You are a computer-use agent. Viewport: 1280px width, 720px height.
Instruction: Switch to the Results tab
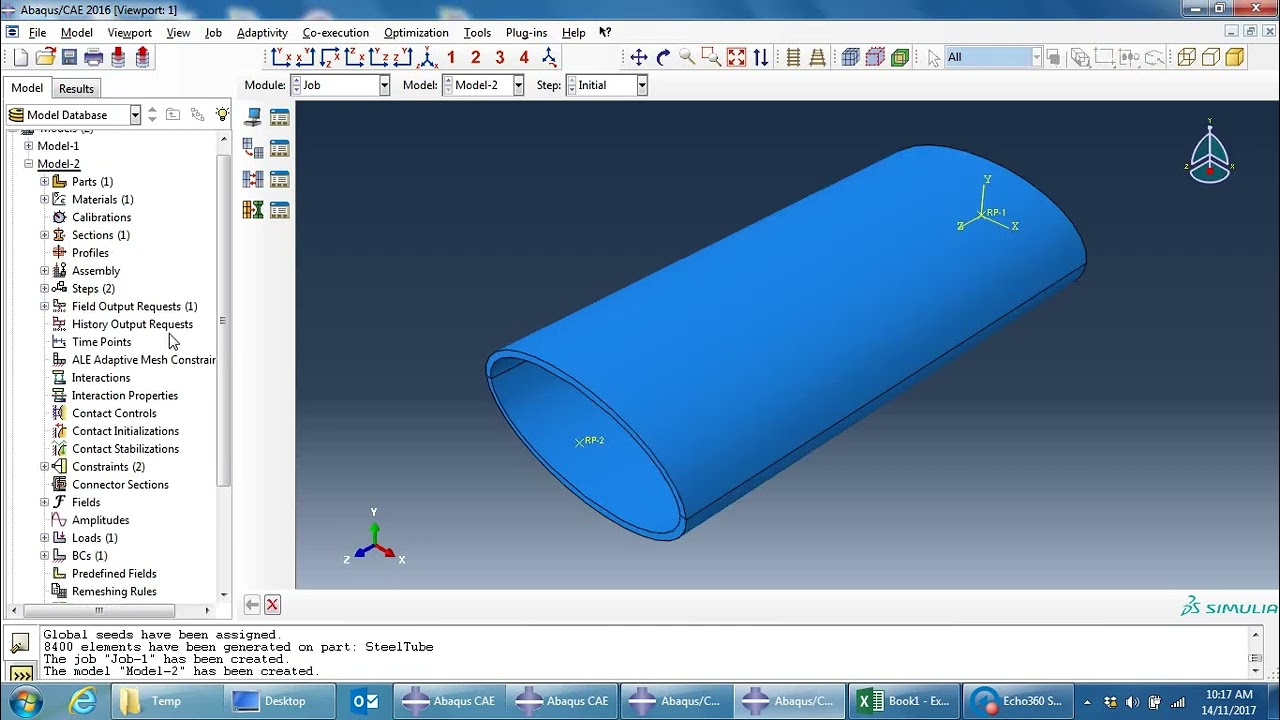click(x=76, y=89)
